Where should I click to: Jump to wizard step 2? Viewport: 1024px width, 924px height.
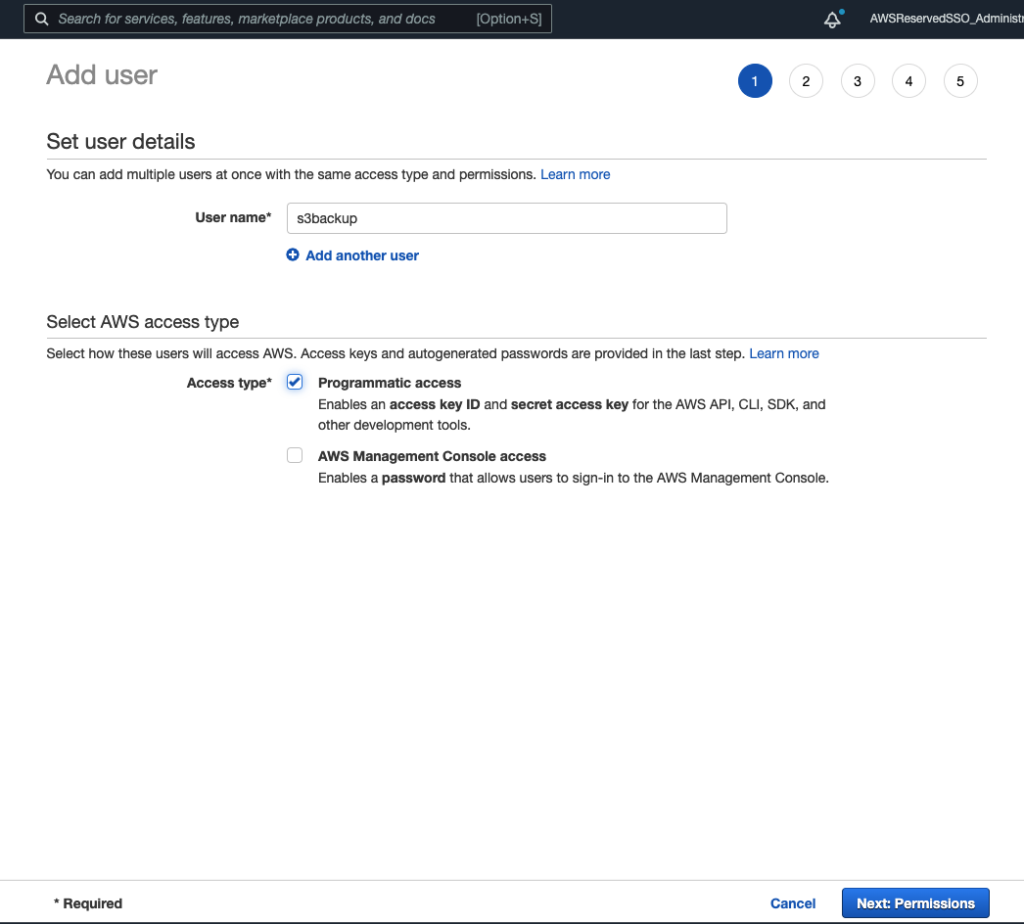[806, 81]
